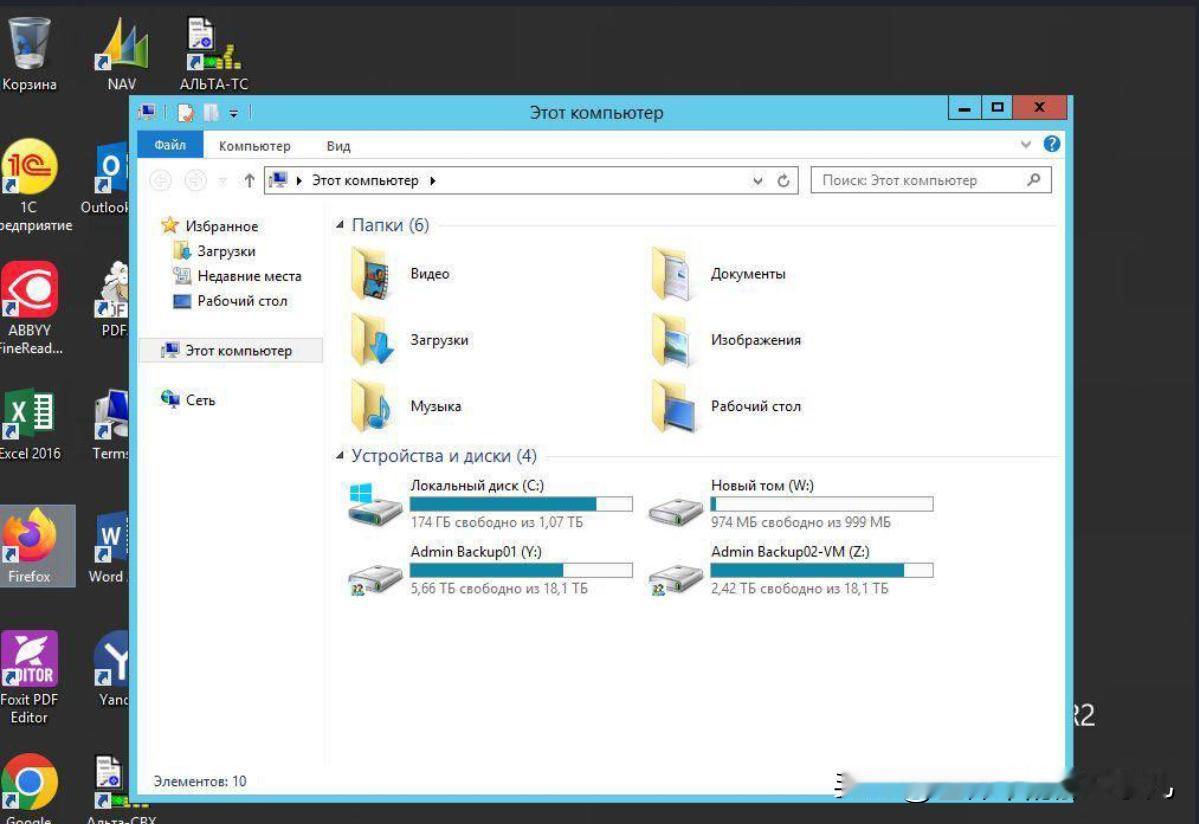This screenshot has height=824, width=1199.
Task: Open the Компьютер ribbon tab
Action: 255,146
